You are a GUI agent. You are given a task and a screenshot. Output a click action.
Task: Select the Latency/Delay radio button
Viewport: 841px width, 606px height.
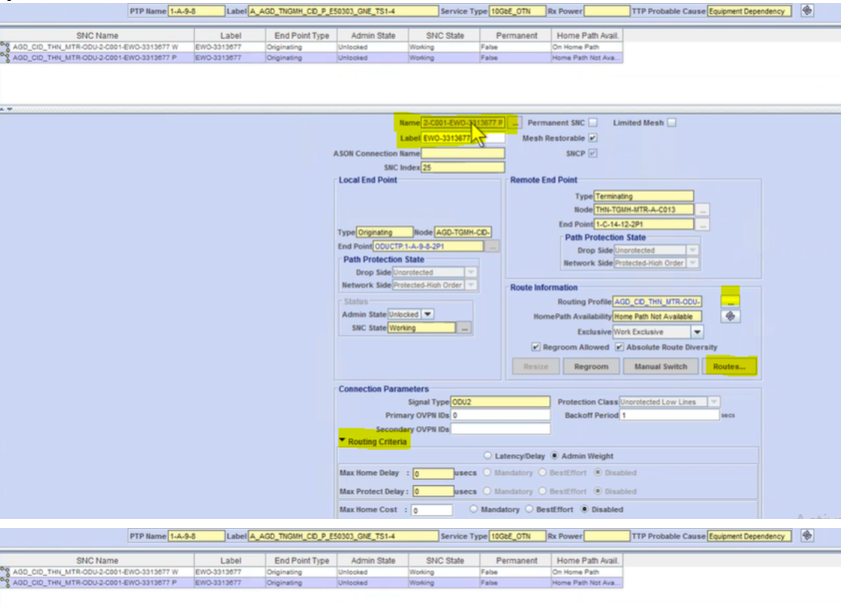click(x=487, y=456)
